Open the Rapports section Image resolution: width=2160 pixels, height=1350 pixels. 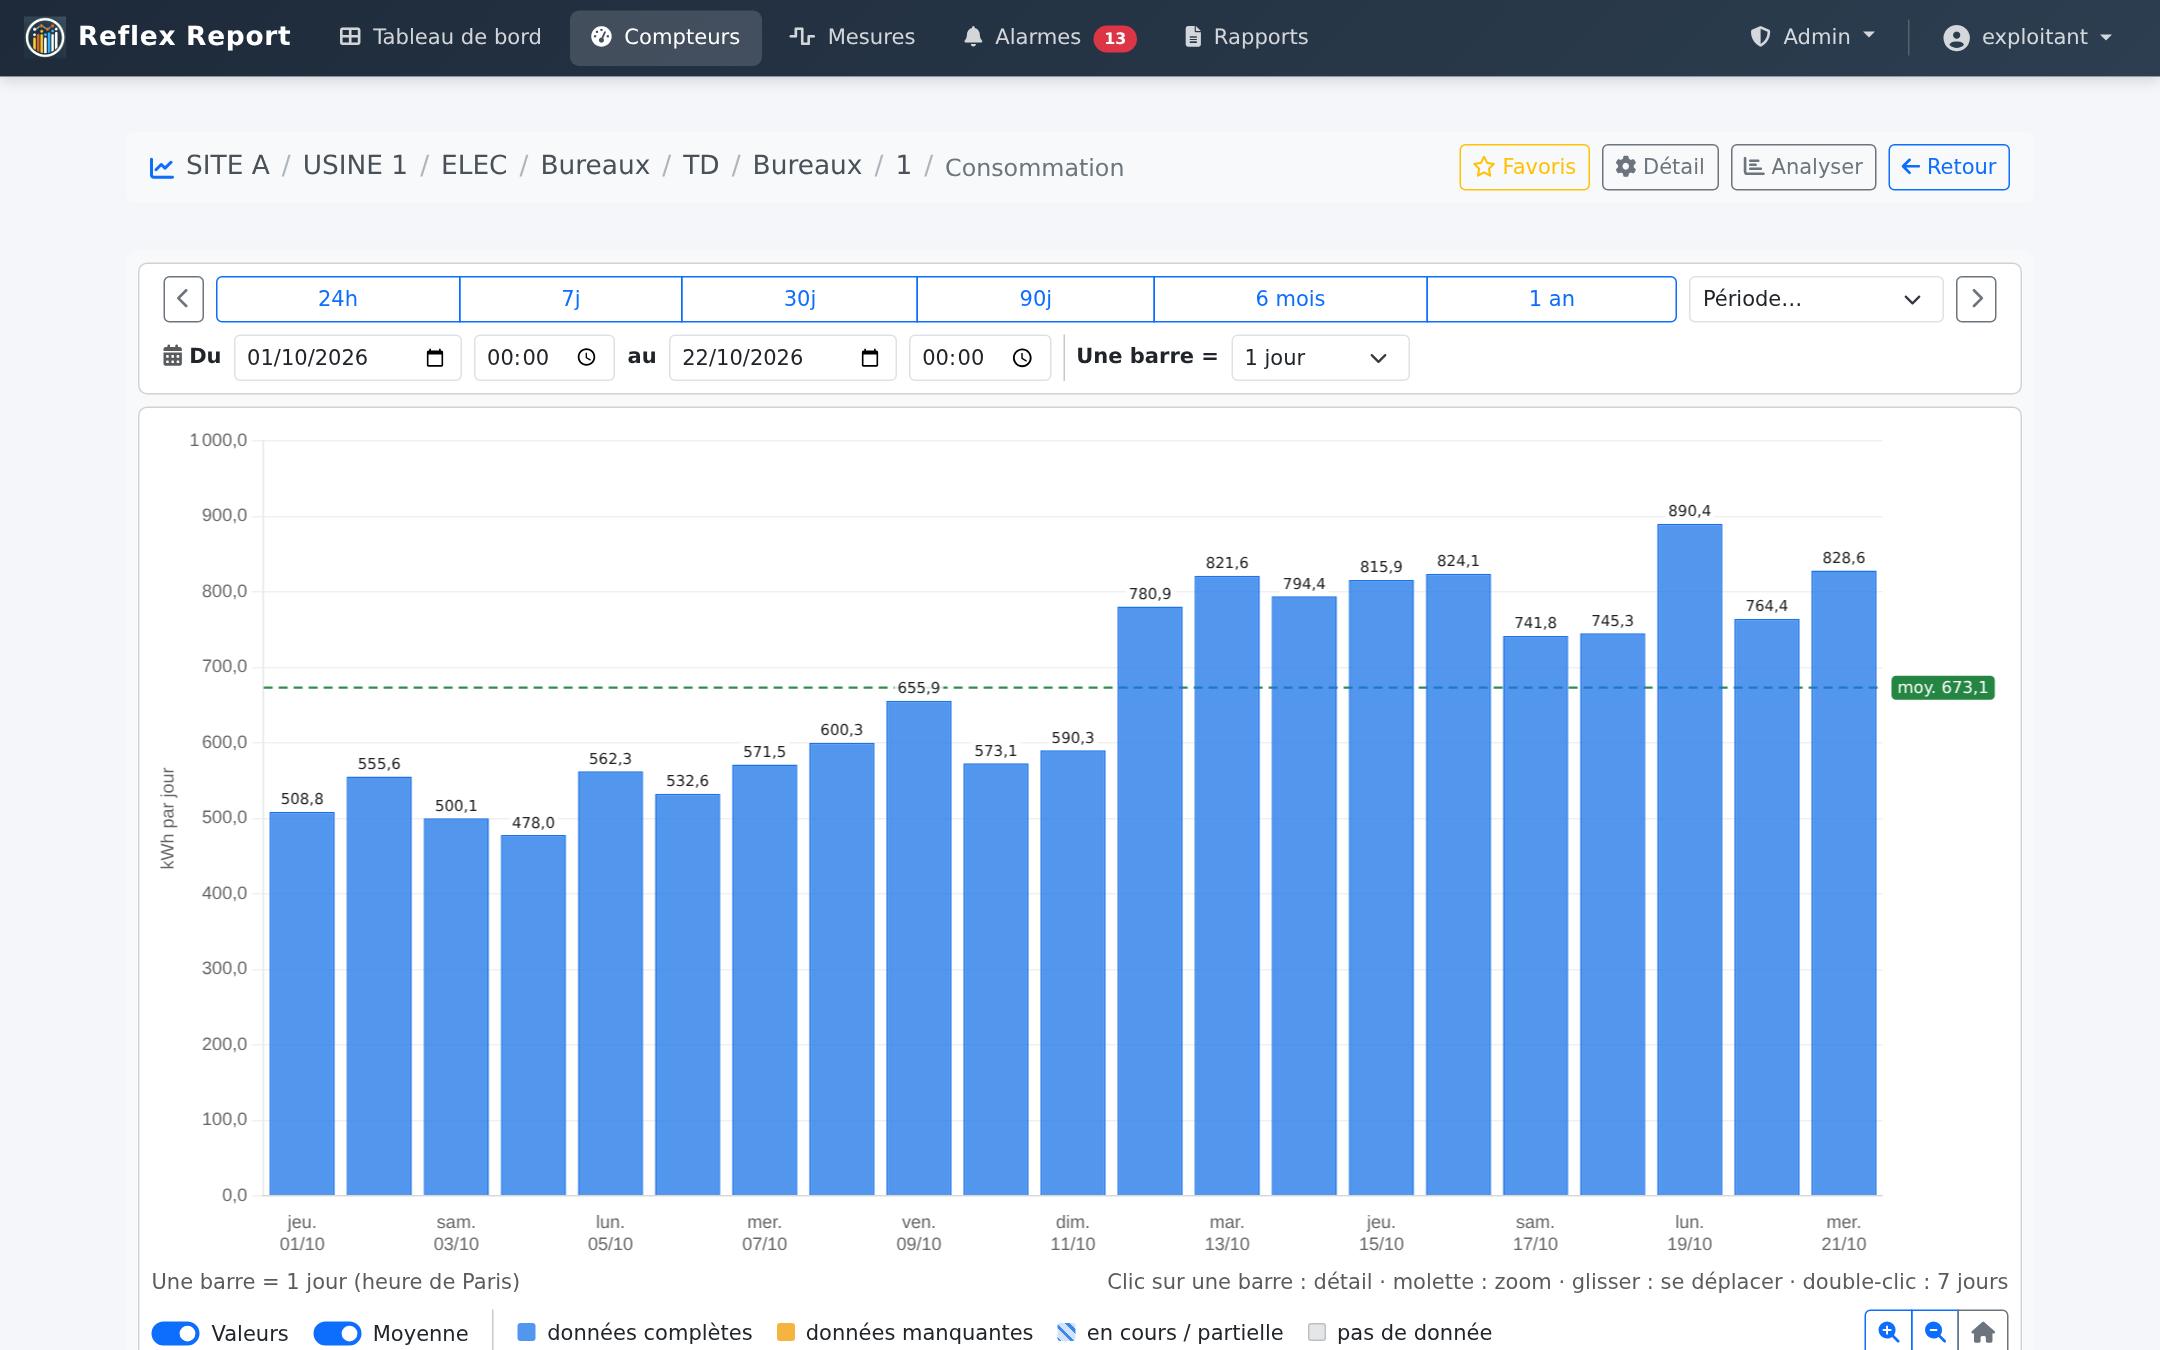coord(1246,37)
